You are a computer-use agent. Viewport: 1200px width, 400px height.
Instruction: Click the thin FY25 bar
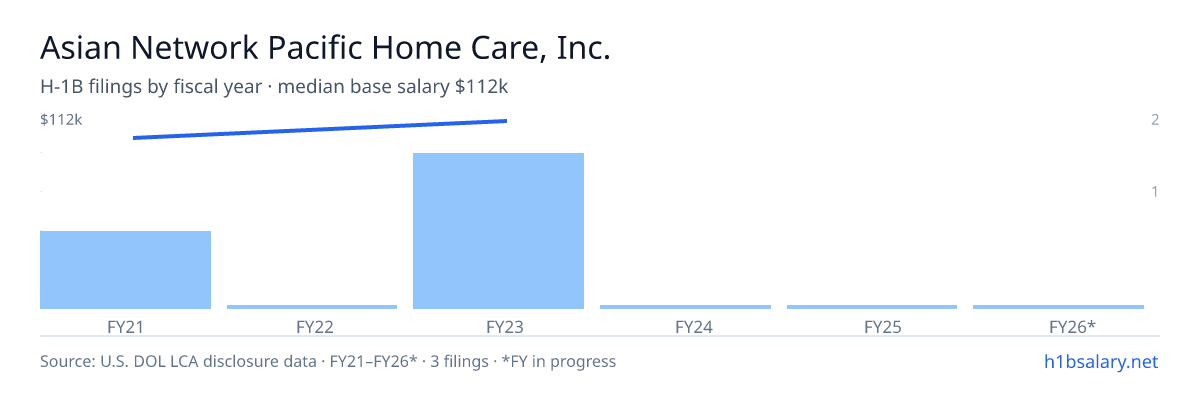coord(872,307)
